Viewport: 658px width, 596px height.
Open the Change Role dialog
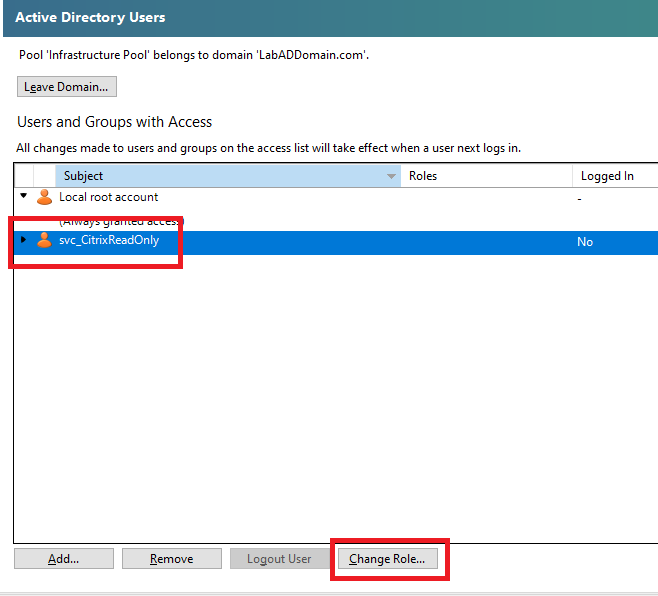387,559
